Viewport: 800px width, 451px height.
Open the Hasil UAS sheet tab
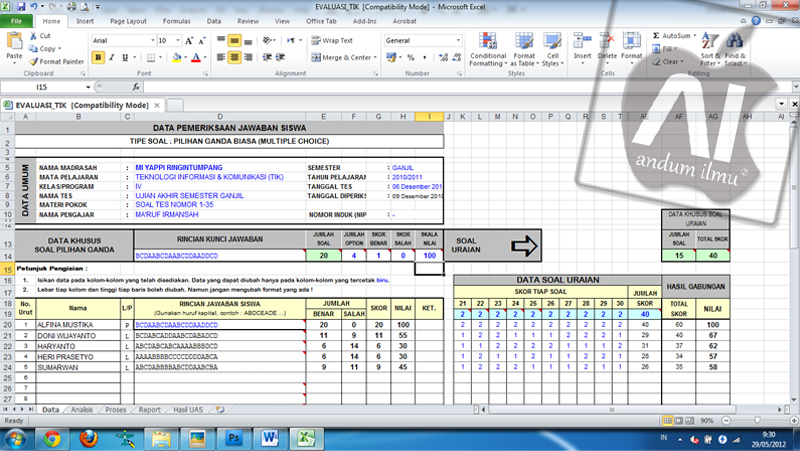click(x=188, y=410)
